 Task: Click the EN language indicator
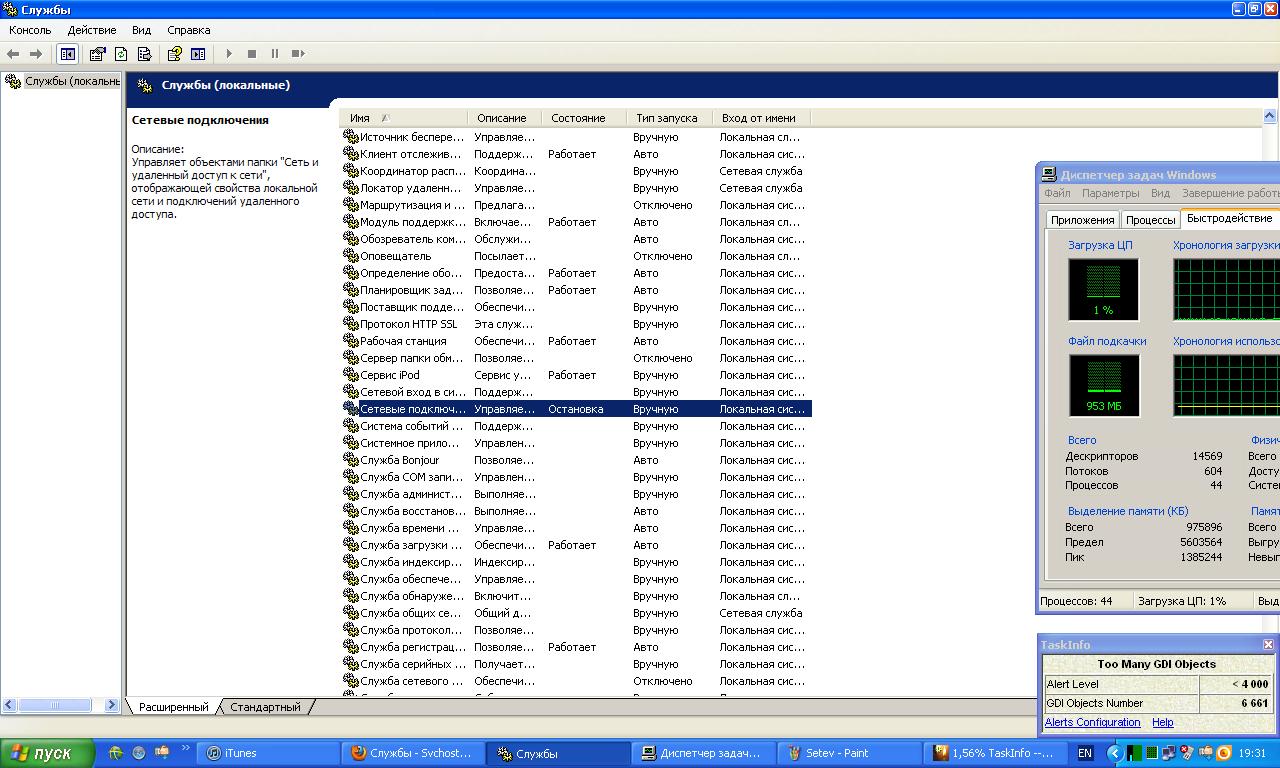click(x=1085, y=753)
